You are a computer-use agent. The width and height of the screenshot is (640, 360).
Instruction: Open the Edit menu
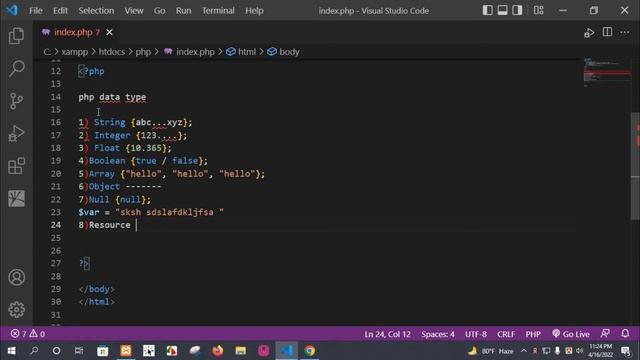coord(60,11)
